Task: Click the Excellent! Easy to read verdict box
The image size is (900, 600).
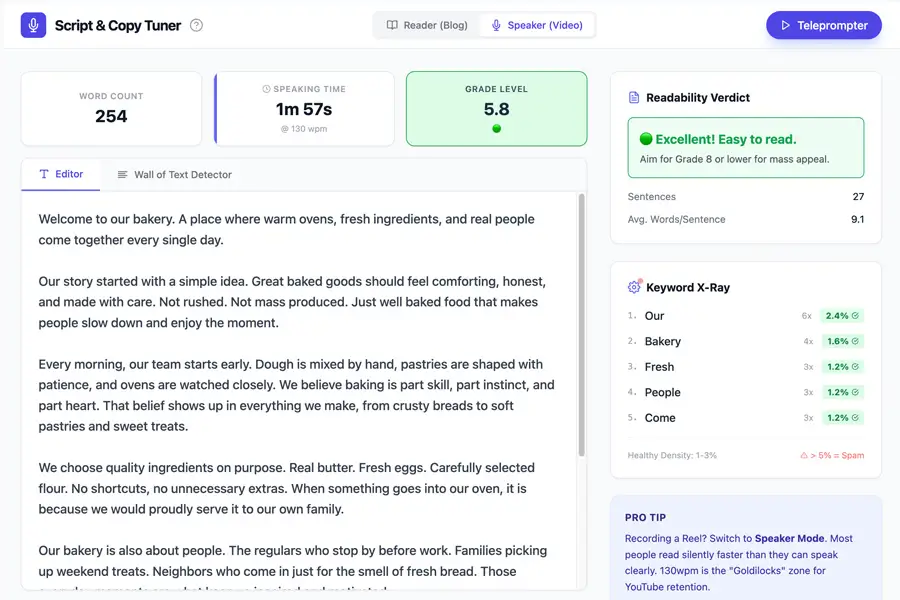Action: click(745, 148)
